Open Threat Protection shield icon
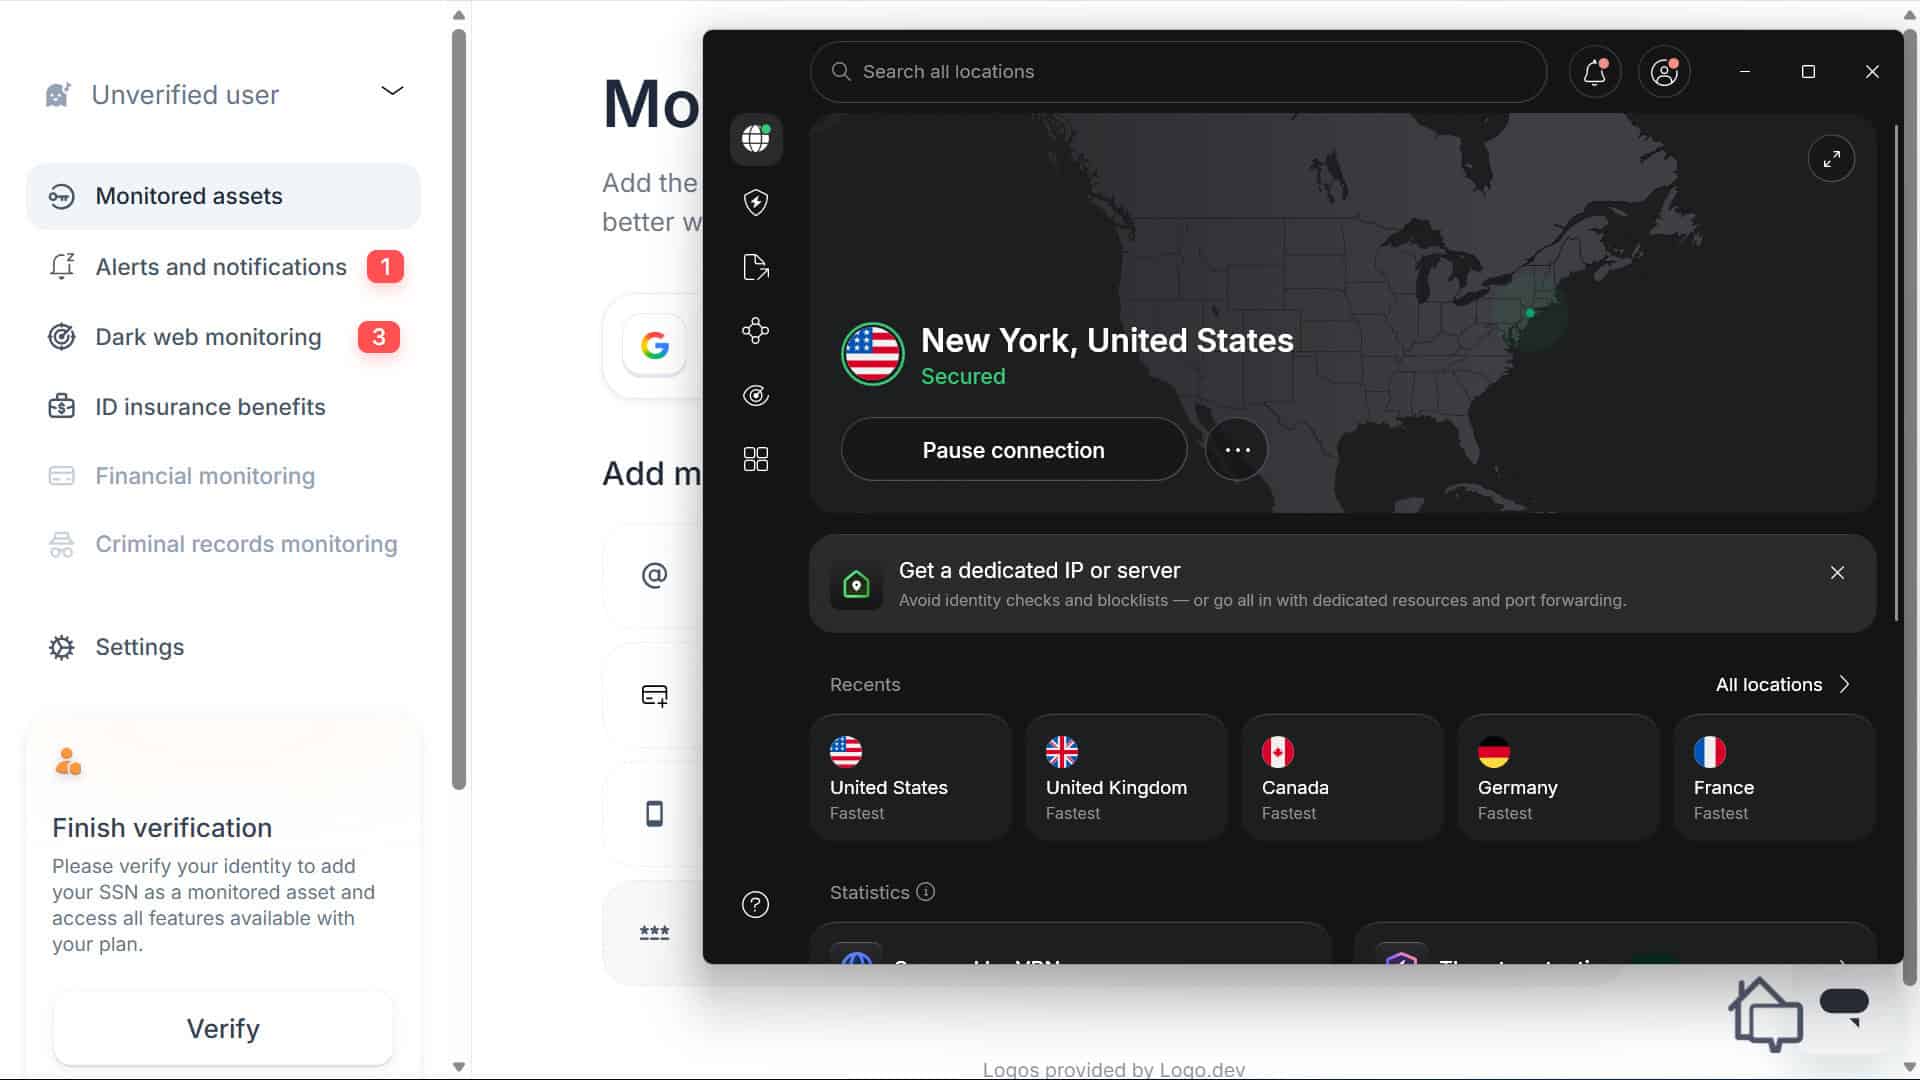Image resolution: width=1920 pixels, height=1080 pixels. tap(756, 202)
